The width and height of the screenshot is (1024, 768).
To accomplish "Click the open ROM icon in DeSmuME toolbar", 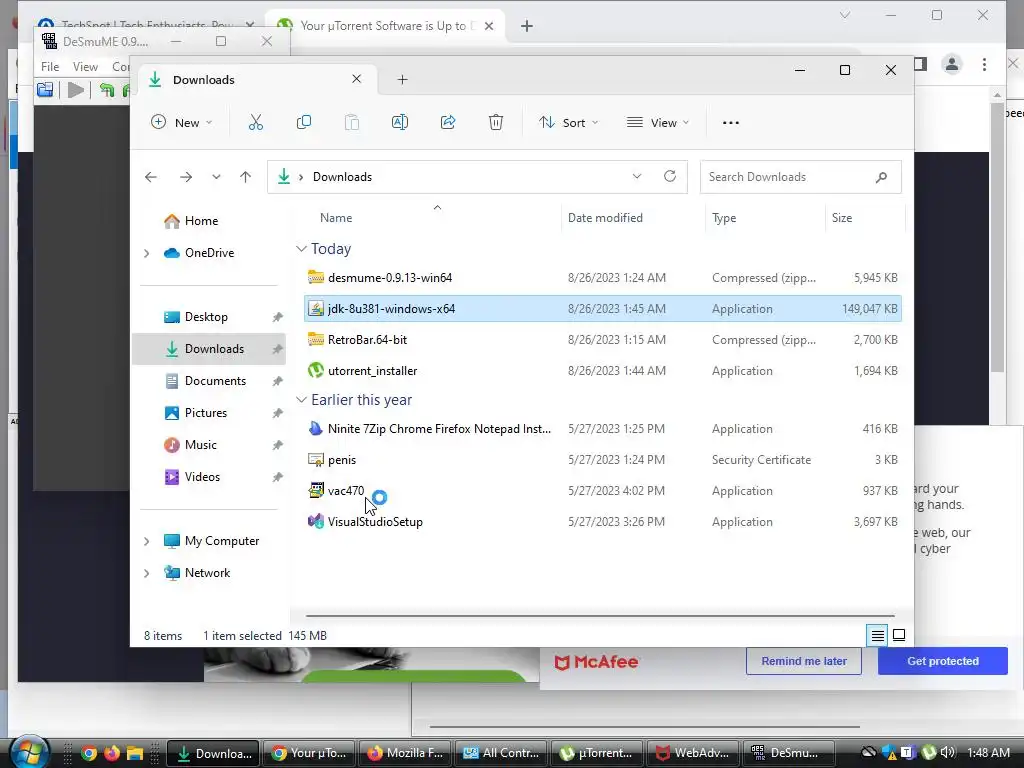I will tap(45, 89).
